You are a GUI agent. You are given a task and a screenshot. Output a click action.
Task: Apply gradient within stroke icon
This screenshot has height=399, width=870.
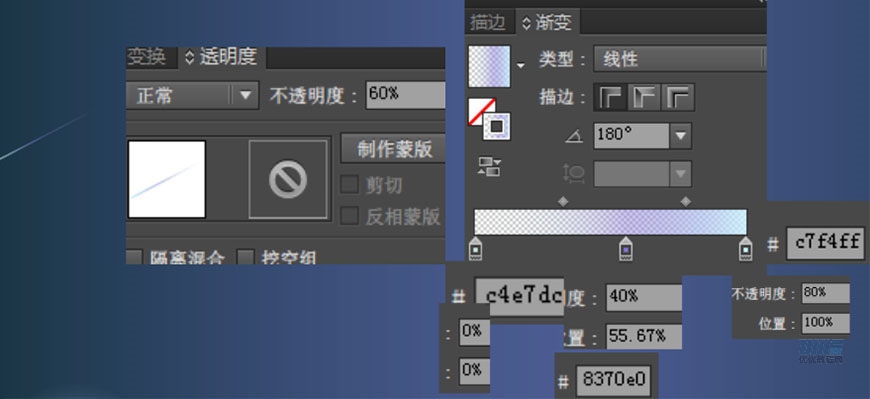[x=611, y=98]
